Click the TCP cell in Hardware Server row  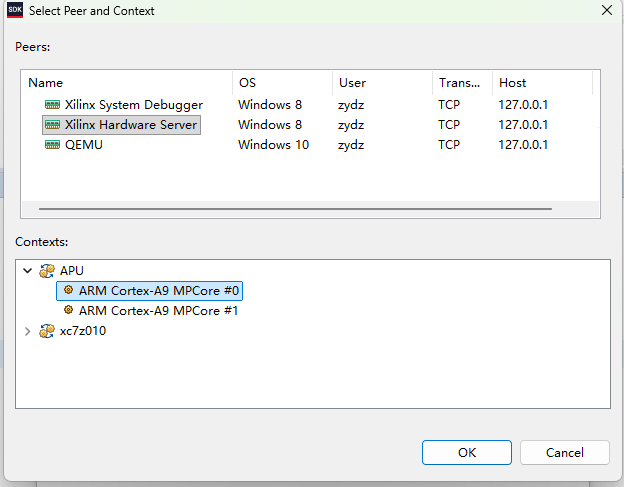tap(449, 125)
